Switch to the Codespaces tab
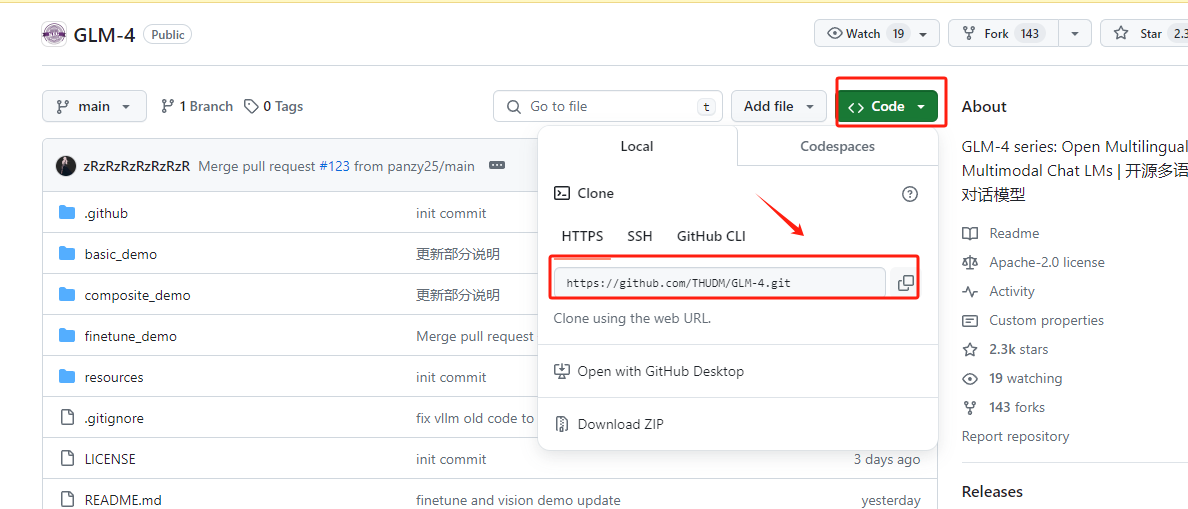 [x=837, y=146]
